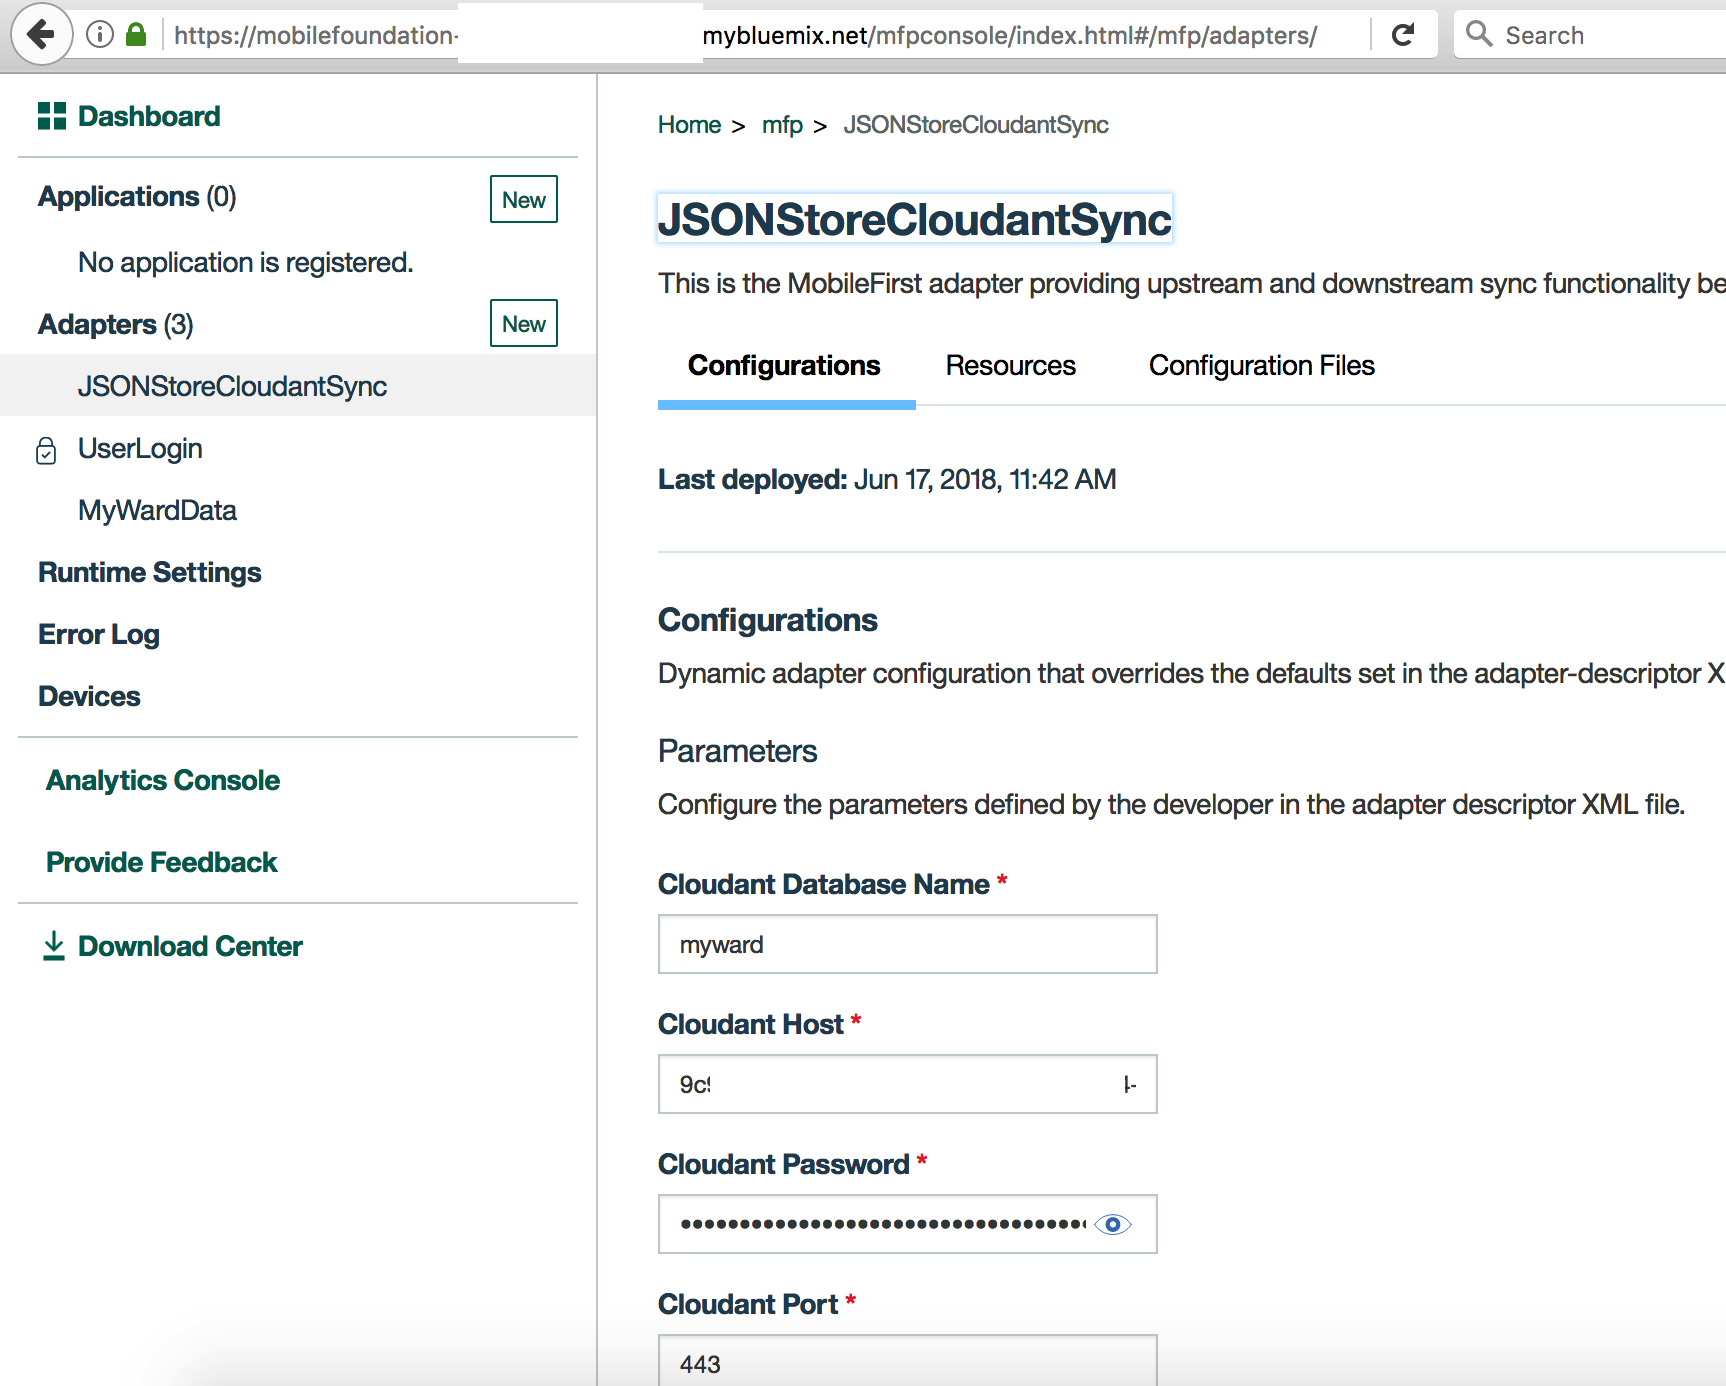Open the Error Log page
1726x1386 pixels.
(x=99, y=634)
